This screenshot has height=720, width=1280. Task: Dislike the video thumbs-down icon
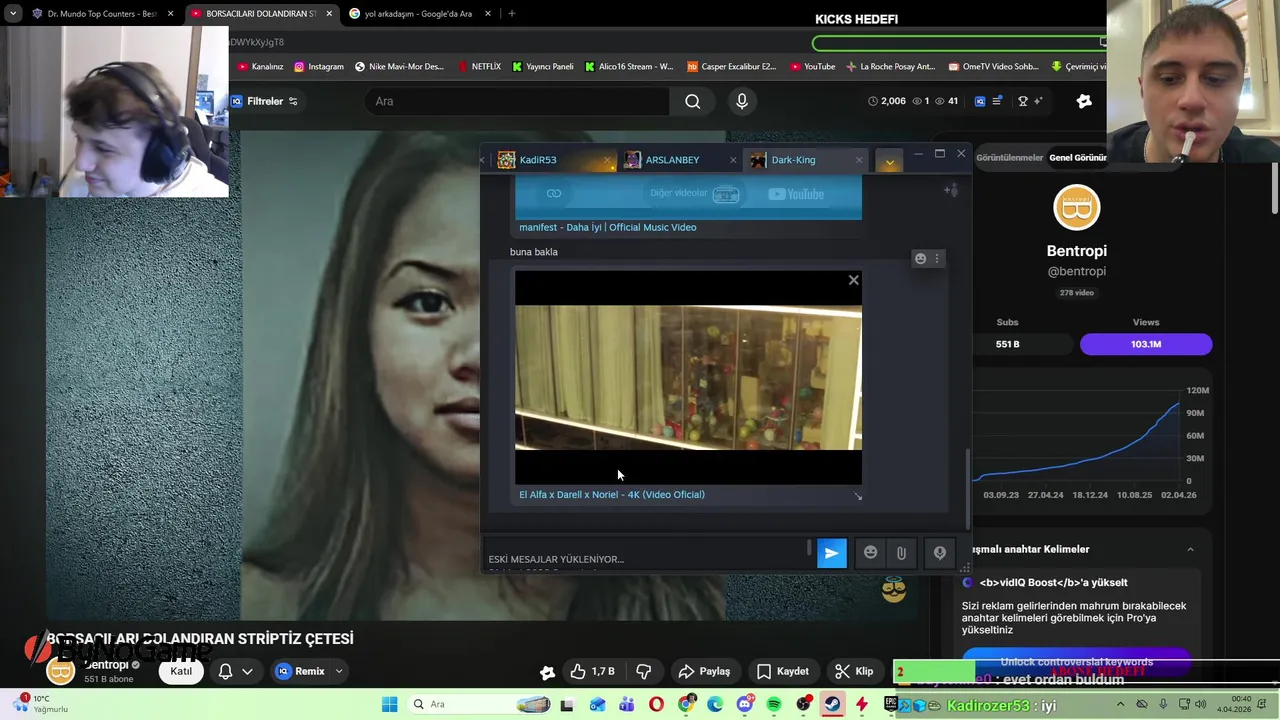(x=643, y=671)
